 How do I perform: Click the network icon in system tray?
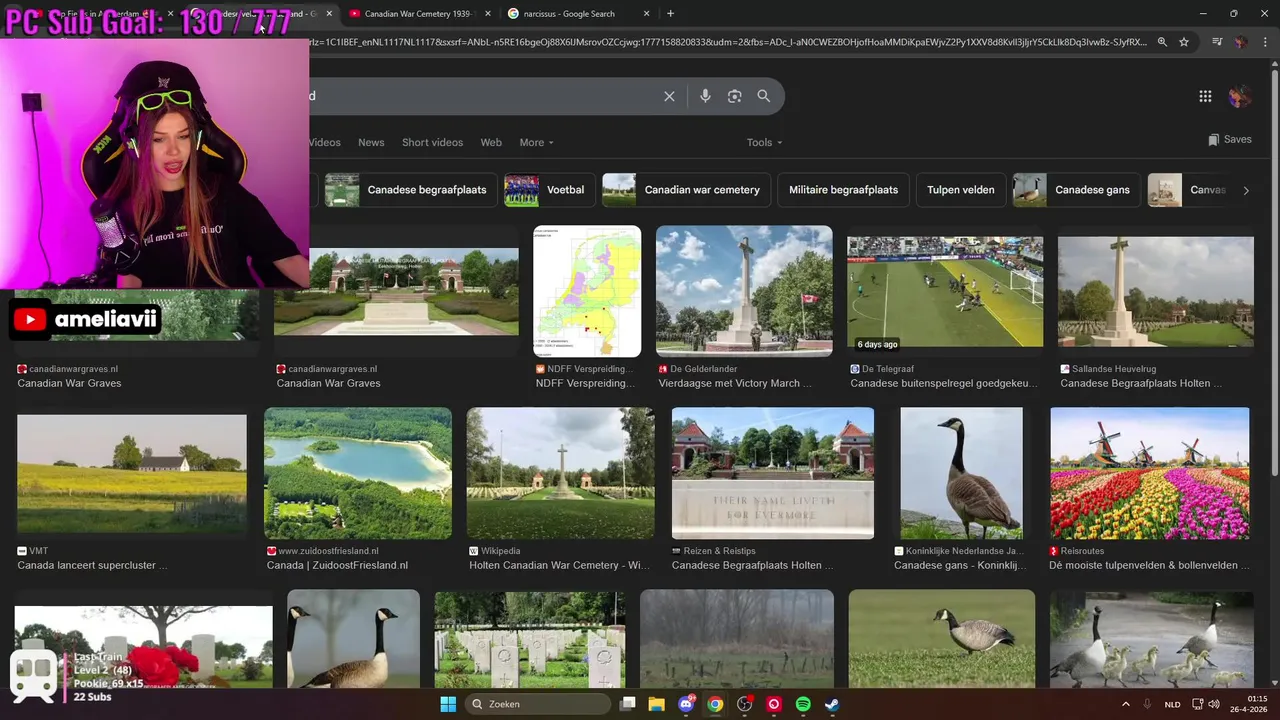(x=1196, y=704)
